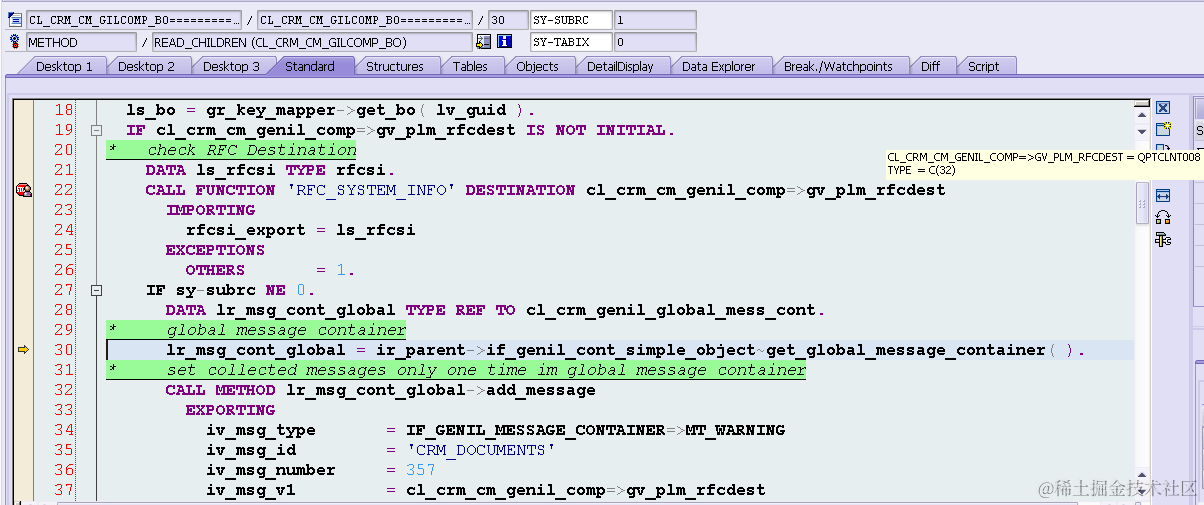Screen dimensions: 1204x505
Task: Select the Standard tab
Action: pos(310,66)
